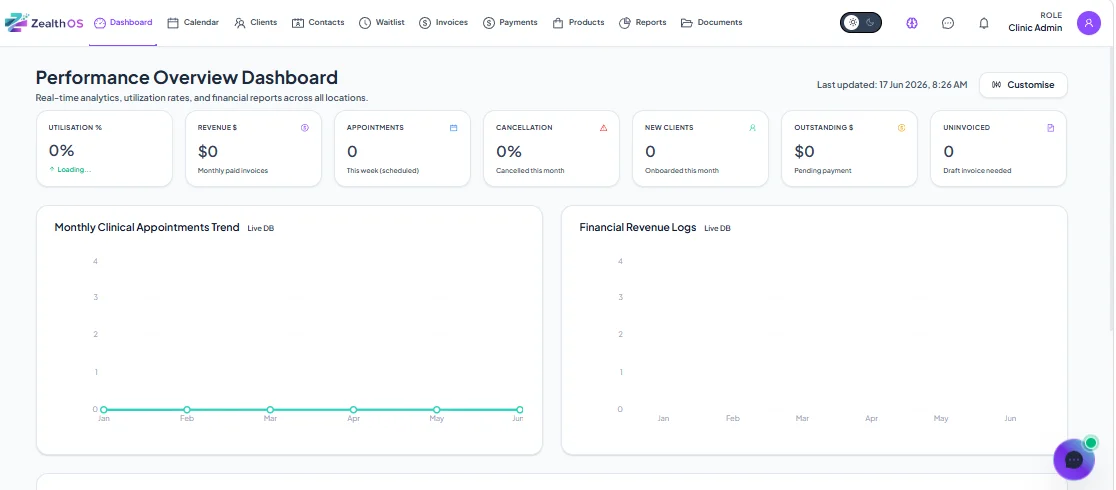Screen dimensions: 1116x490
Task: Click the Clinic Admin role label
Action: pos(1035,28)
